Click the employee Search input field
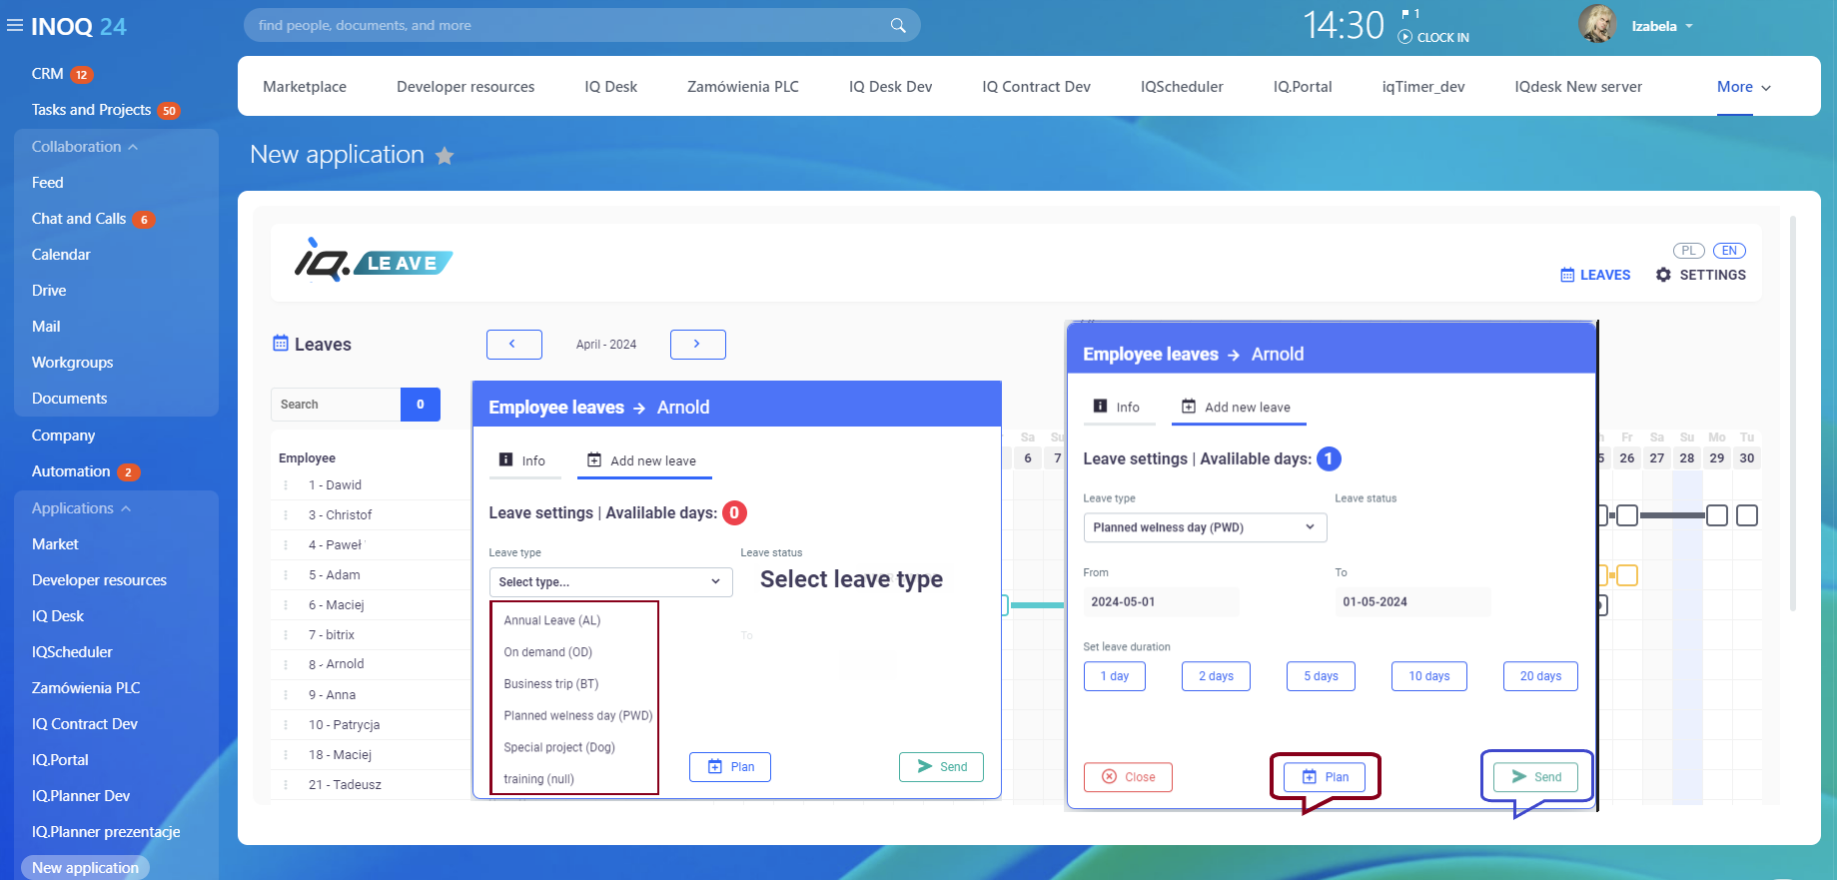1837x880 pixels. tap(336, 404)
